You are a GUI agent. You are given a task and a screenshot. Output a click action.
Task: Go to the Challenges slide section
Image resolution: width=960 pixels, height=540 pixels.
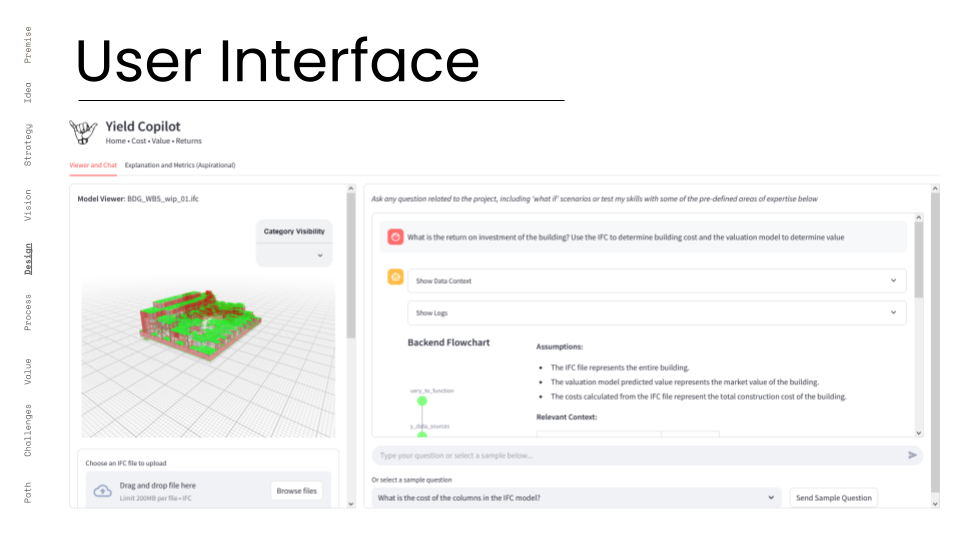tap(28, 430)
